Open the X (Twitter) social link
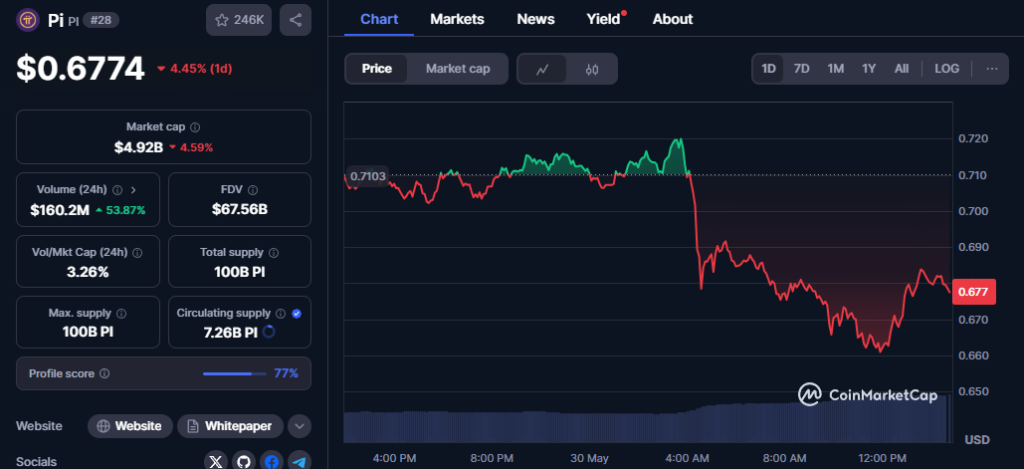 pyautogui.click(x=217, y=461)
